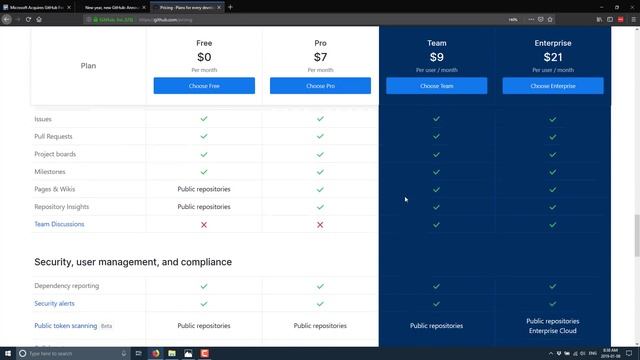
Task: Close the Microsoft Acquires GitHub tab
Action: point(69,7)
